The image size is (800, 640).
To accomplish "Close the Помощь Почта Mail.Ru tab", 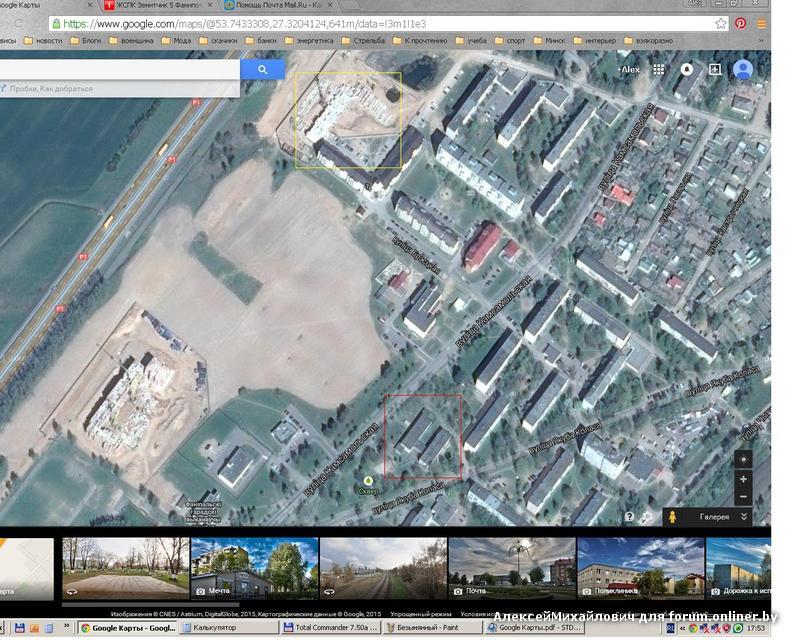I will pos(331,5).
